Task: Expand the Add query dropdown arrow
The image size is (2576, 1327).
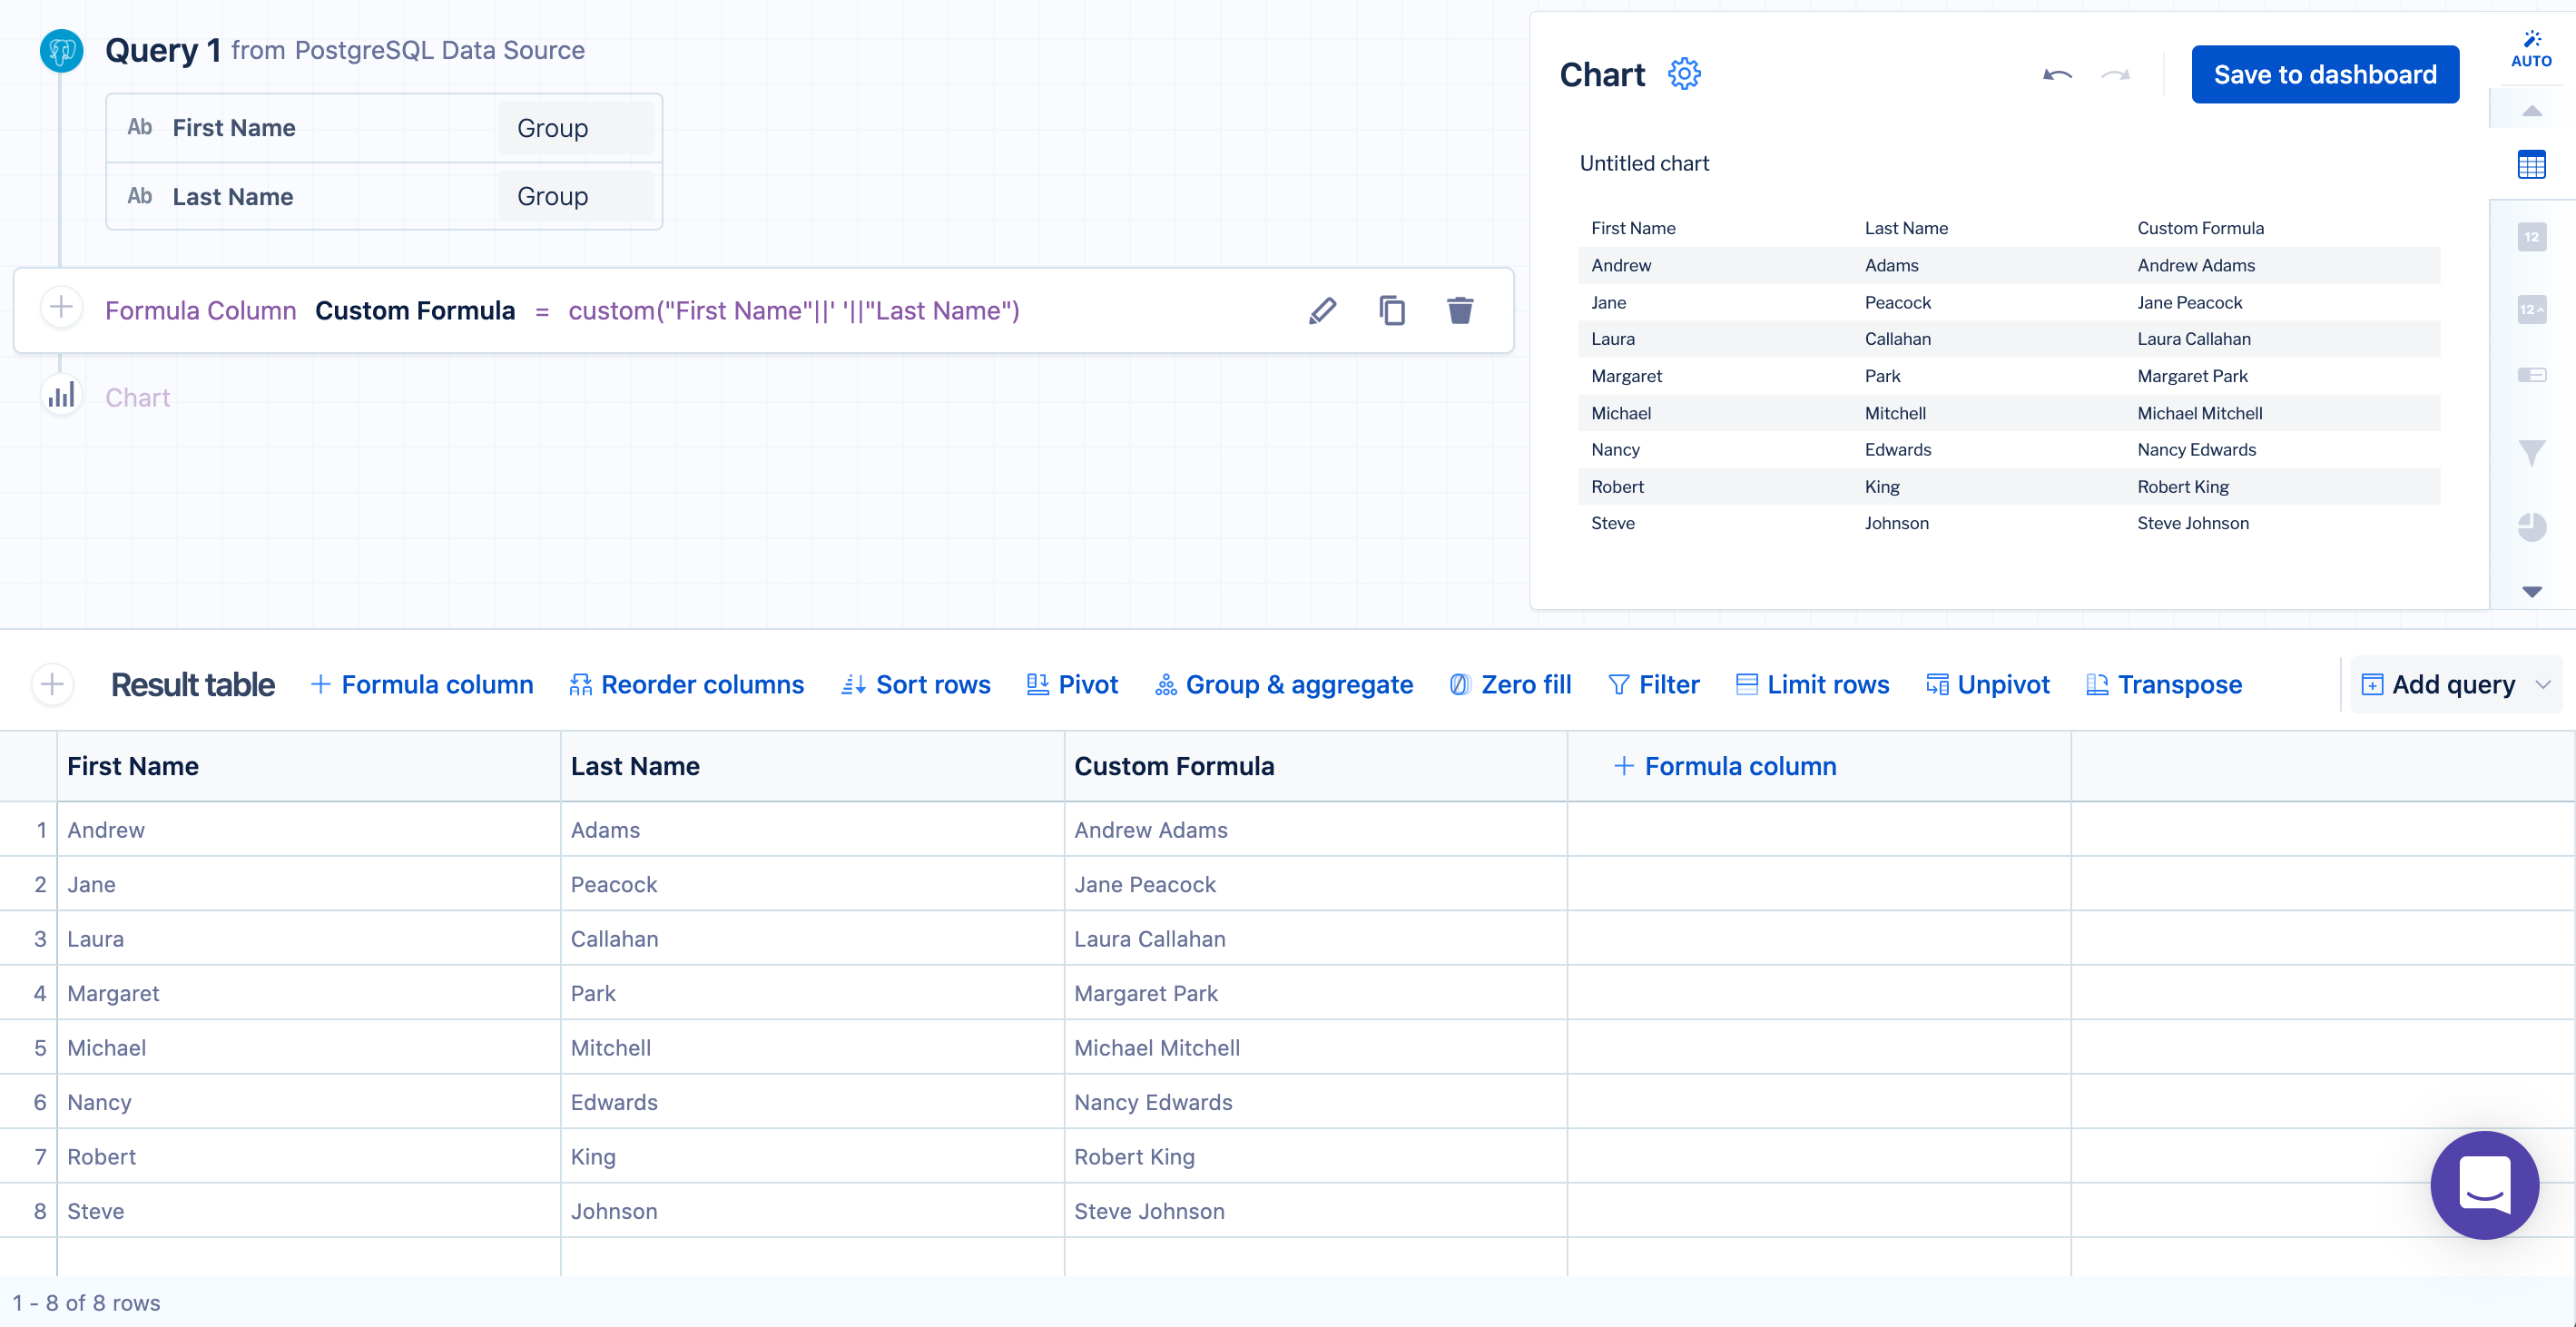Action: point(2543,685)
